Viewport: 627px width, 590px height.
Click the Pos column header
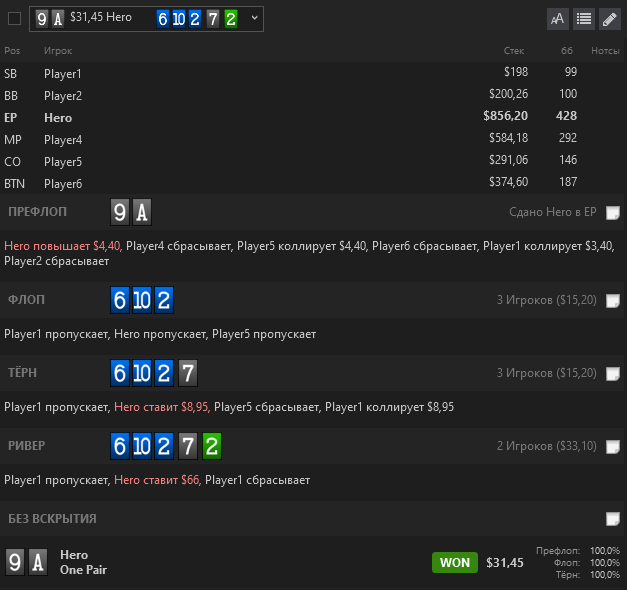click(x=12, y=51)
